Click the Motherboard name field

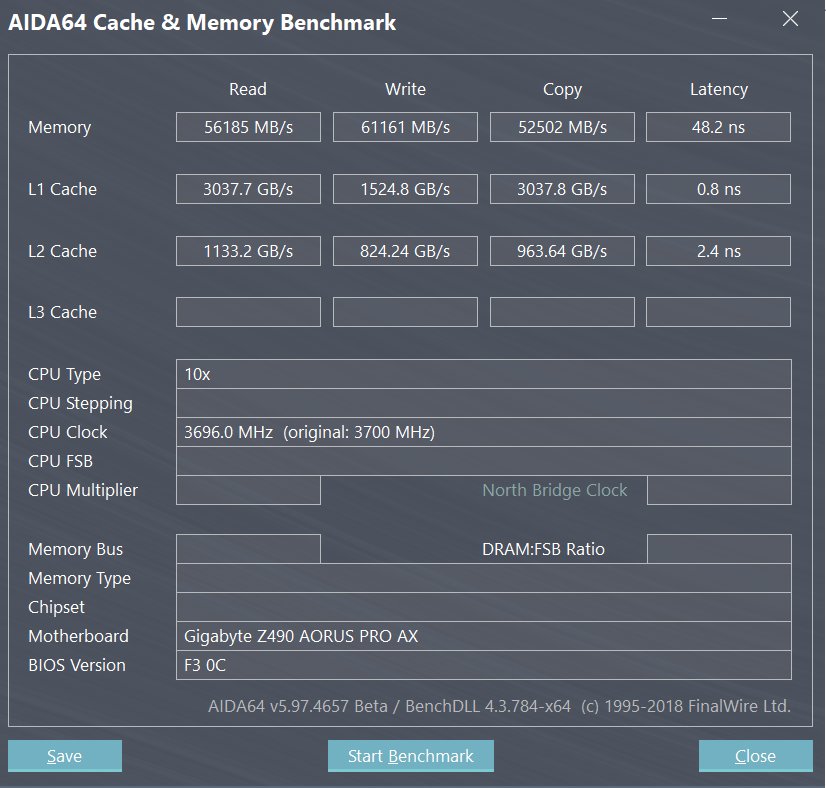(483, 636)
